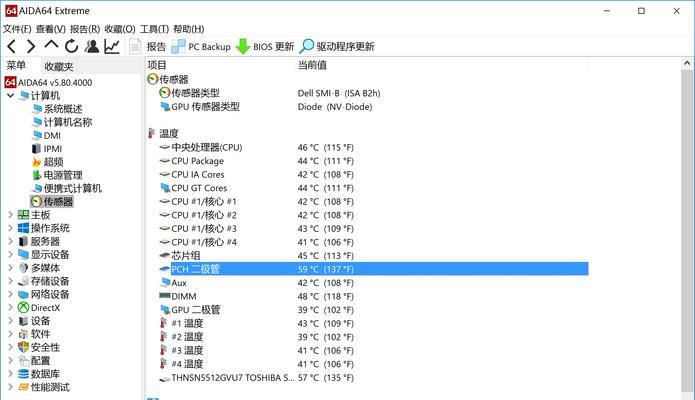Viewport: 695px width, 400px height.
Task: Select the 芯片组 chipset row
Action: tap(374, 255)
